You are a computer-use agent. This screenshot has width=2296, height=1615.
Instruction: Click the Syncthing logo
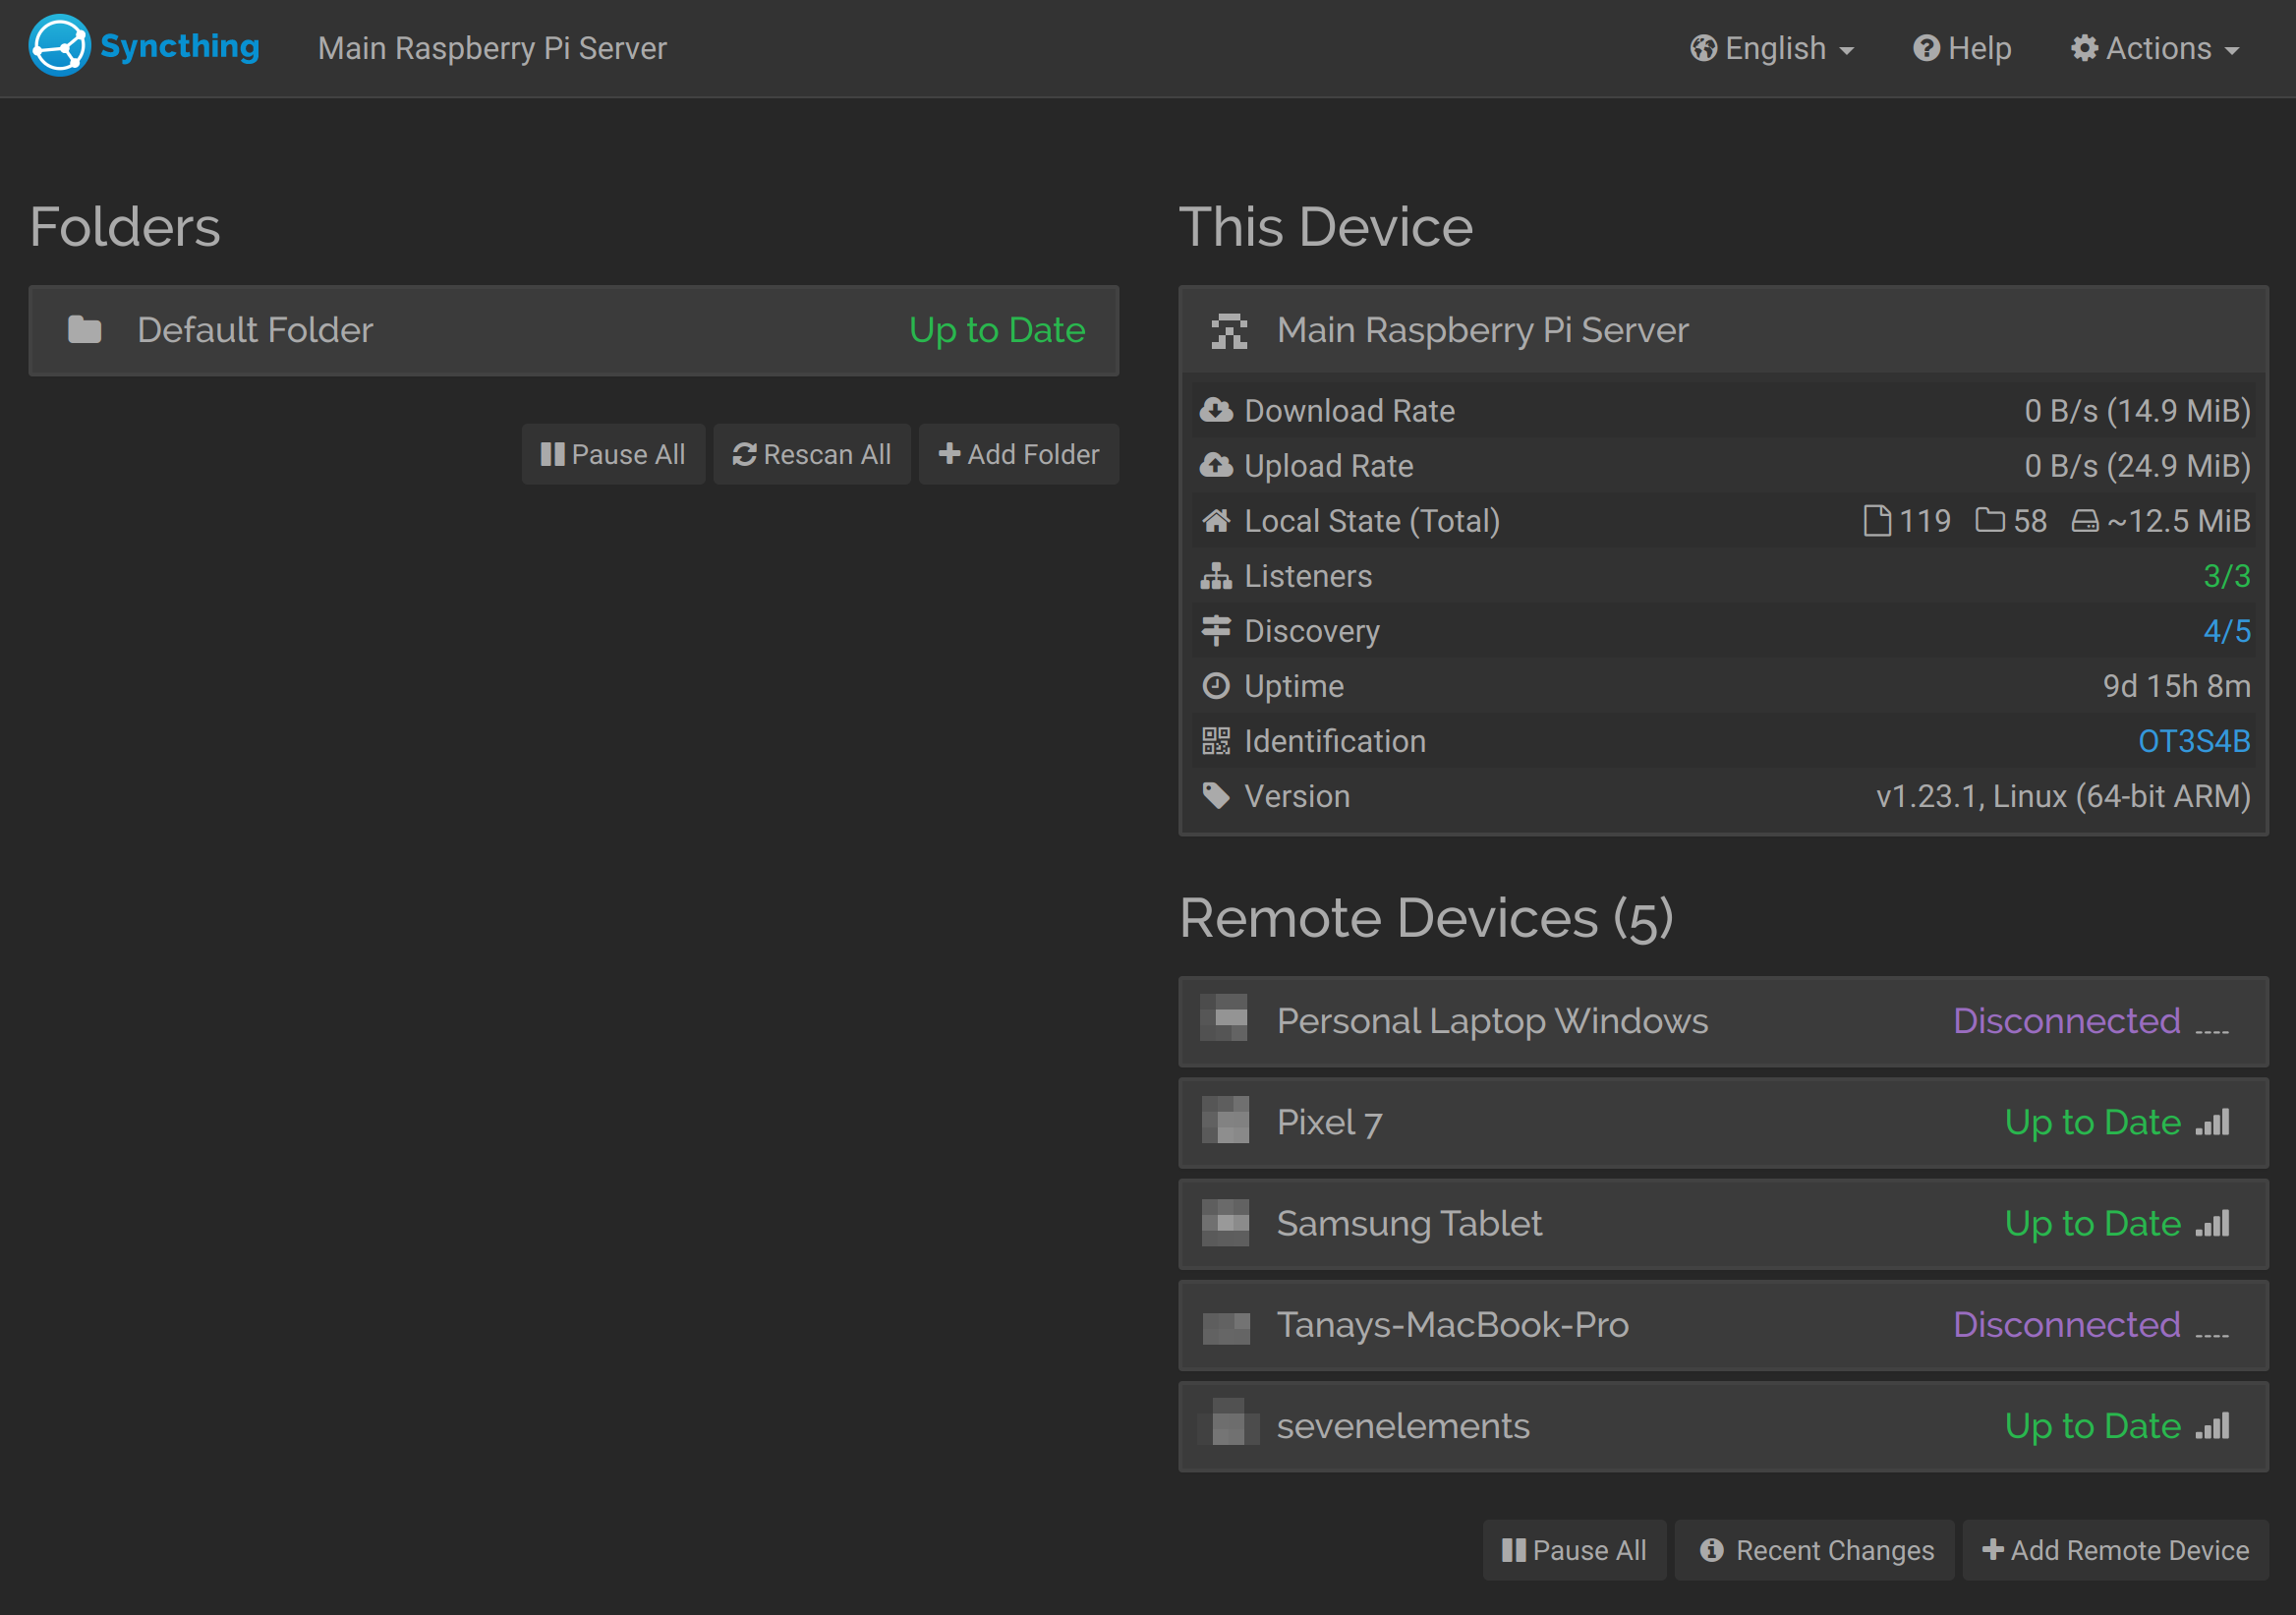[x=58, y=45]
